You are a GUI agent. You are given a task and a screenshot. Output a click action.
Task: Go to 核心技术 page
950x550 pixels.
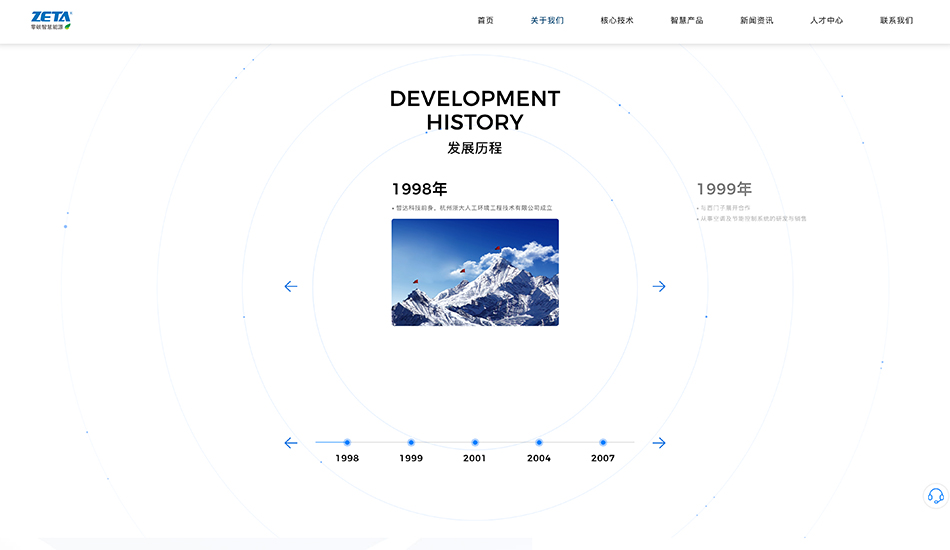click(617, 20)
